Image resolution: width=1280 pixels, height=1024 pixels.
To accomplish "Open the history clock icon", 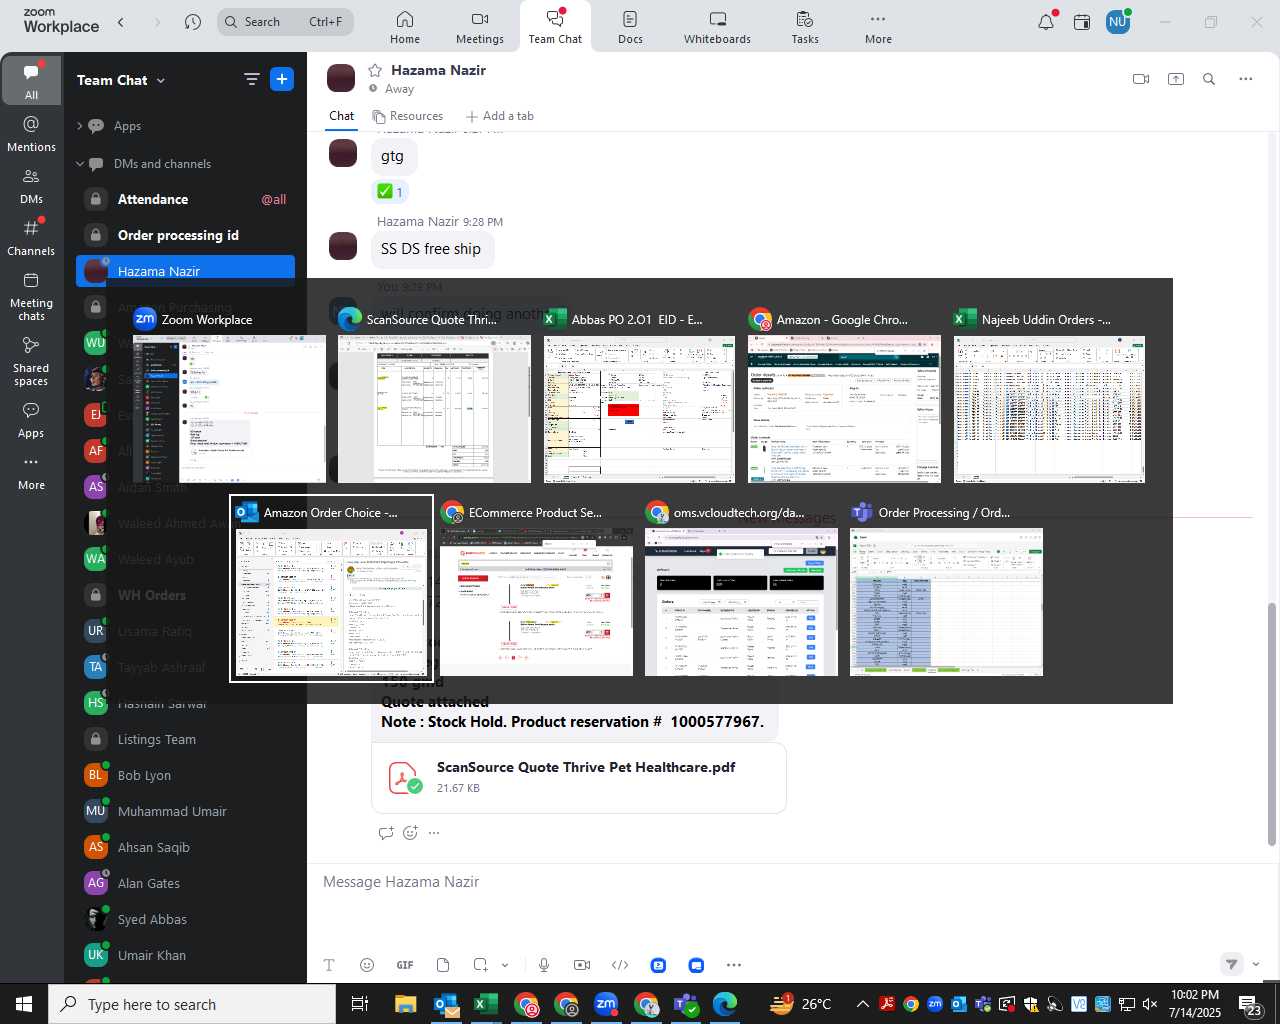I will 193,21.
